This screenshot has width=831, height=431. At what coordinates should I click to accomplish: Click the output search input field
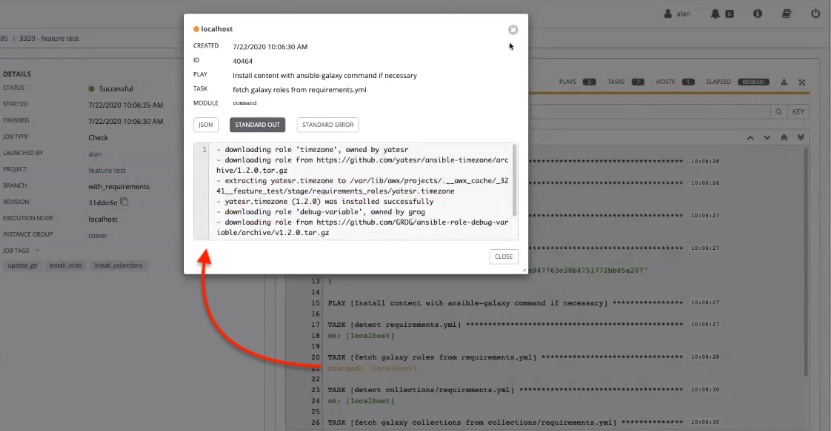[x=649, y=112]
